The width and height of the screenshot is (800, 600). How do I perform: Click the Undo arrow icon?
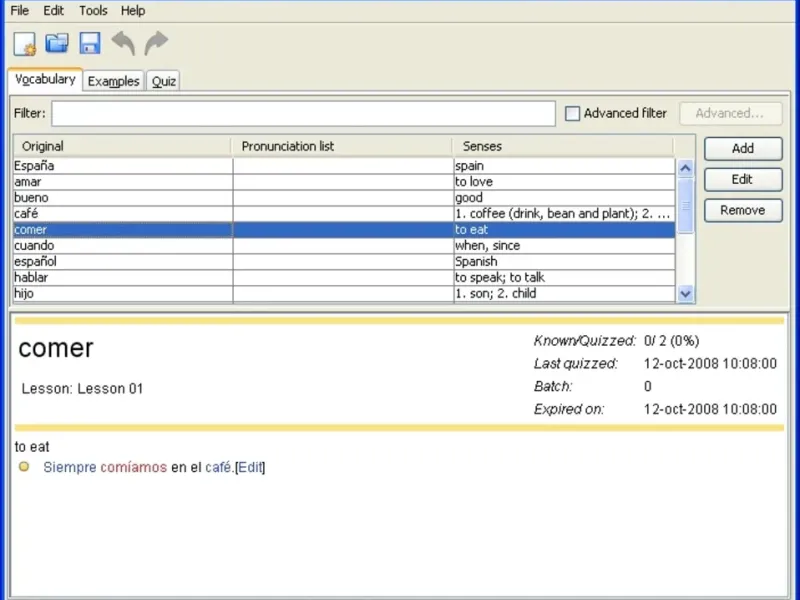[123, 43]
